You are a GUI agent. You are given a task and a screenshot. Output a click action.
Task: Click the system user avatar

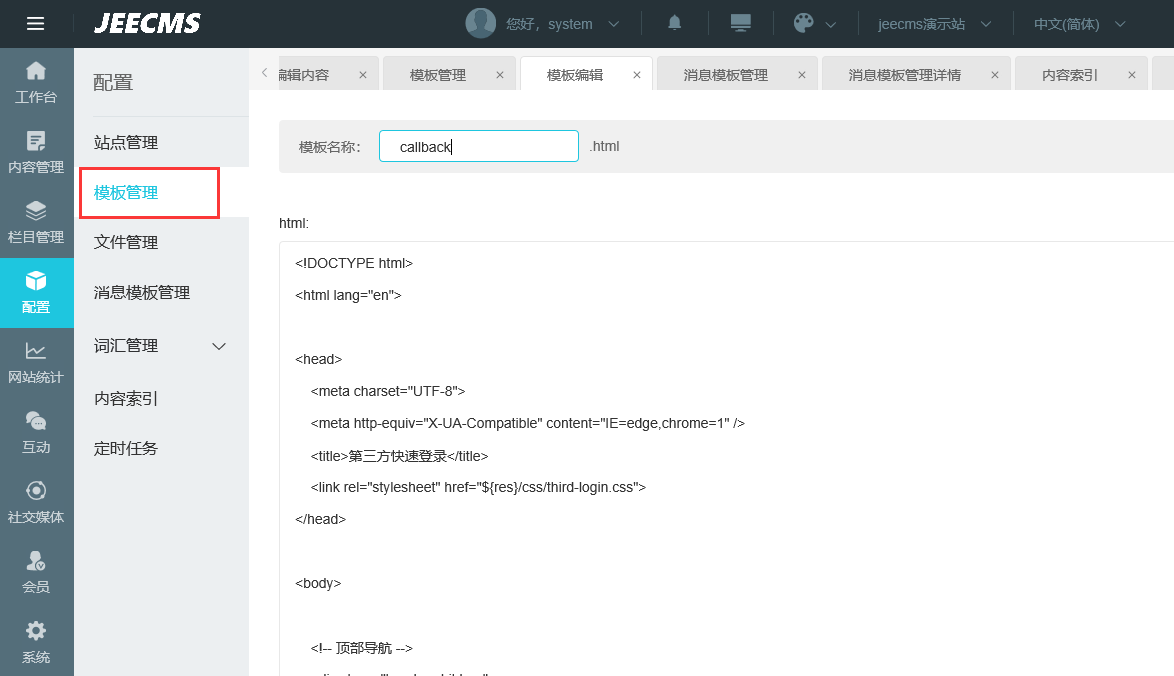coord(481,23)
